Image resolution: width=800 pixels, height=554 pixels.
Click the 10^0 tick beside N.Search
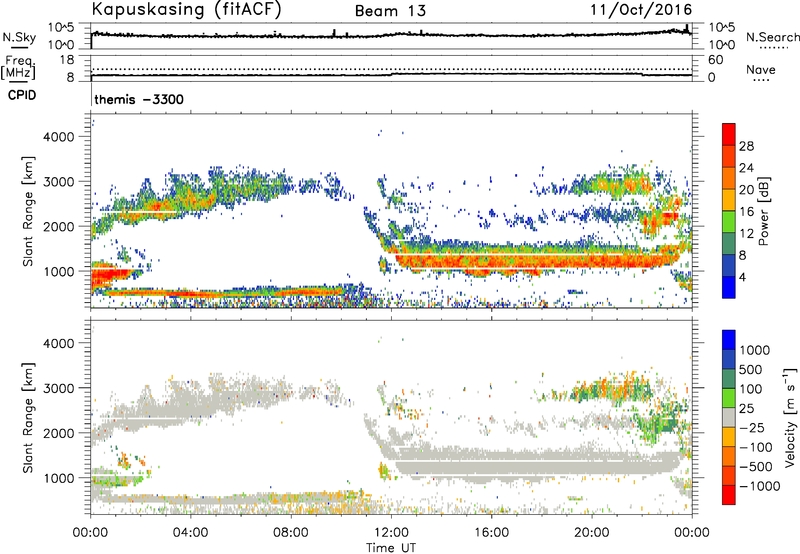pyautogui.click(x=722, y=45)
